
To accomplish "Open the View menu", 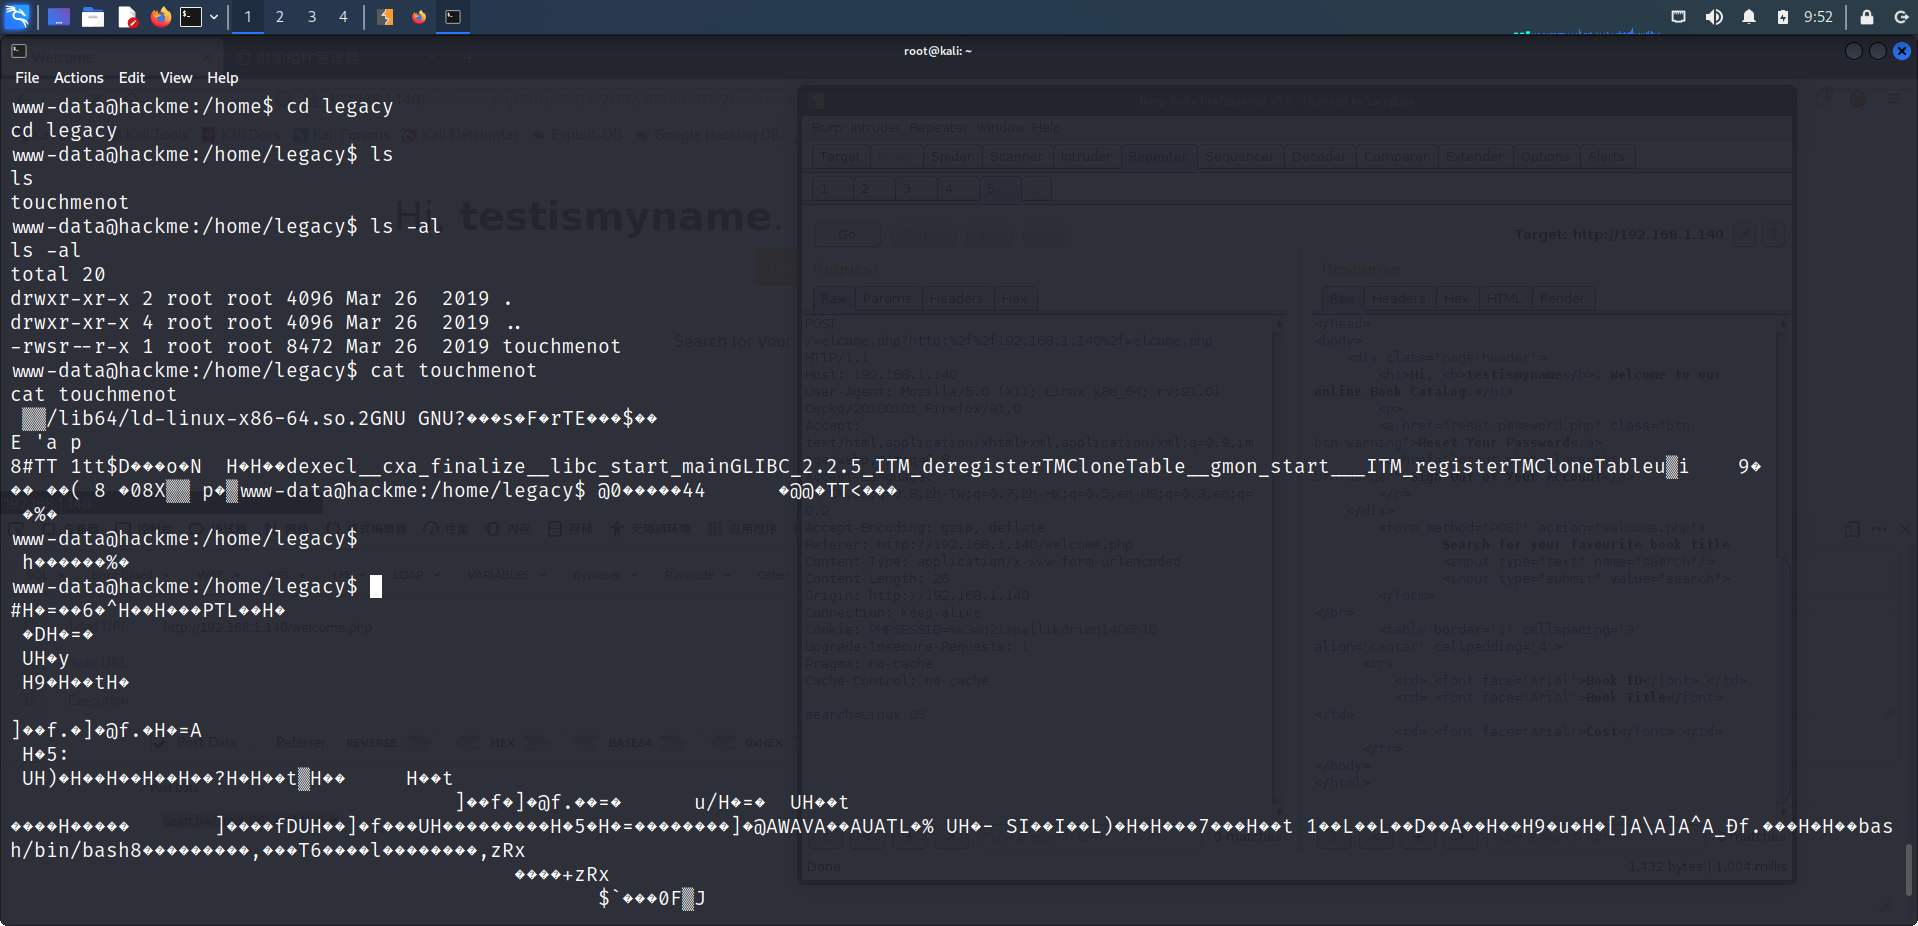I will [175, 78].
